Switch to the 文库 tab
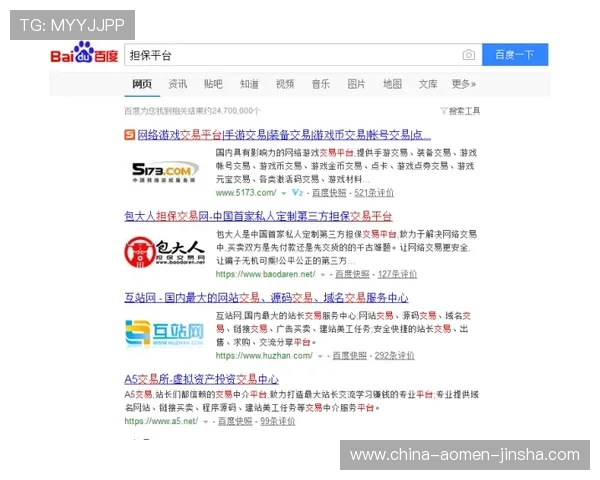600x480 pixels. point(428,84)
